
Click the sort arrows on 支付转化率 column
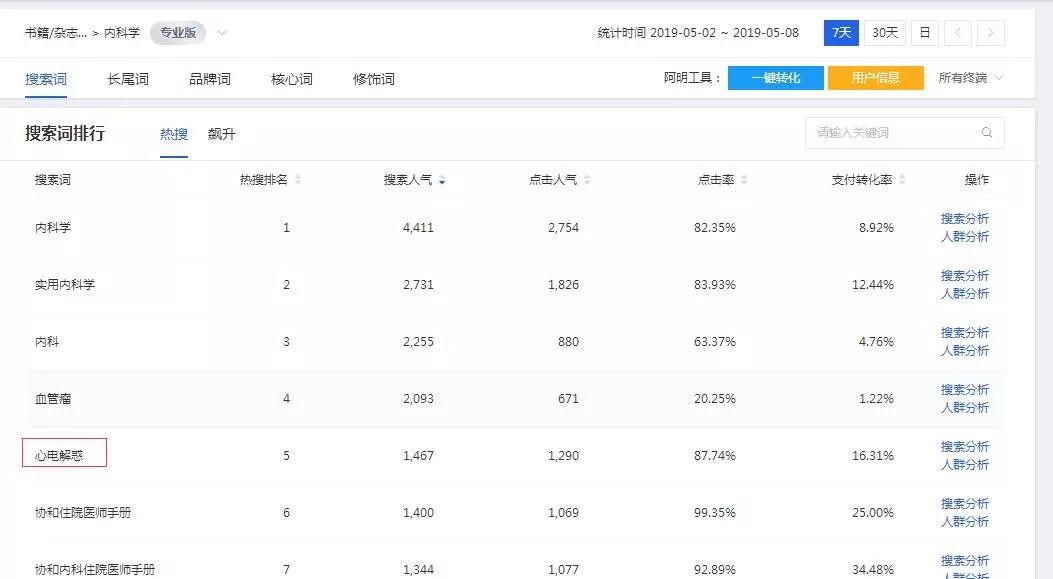[x=899, y=179]
